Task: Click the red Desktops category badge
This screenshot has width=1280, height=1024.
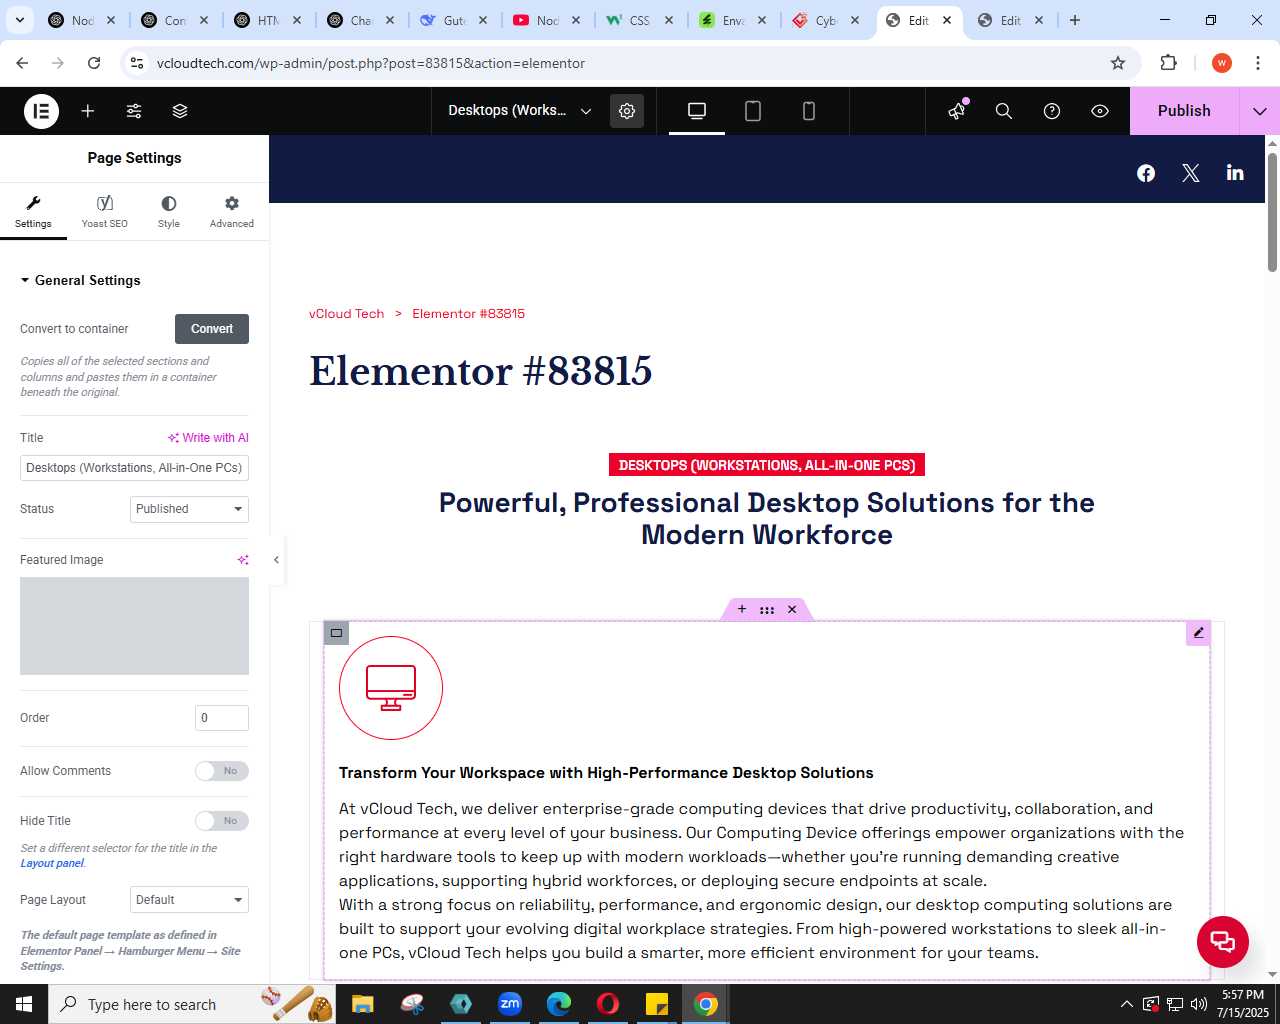Action: coord(767,465)
